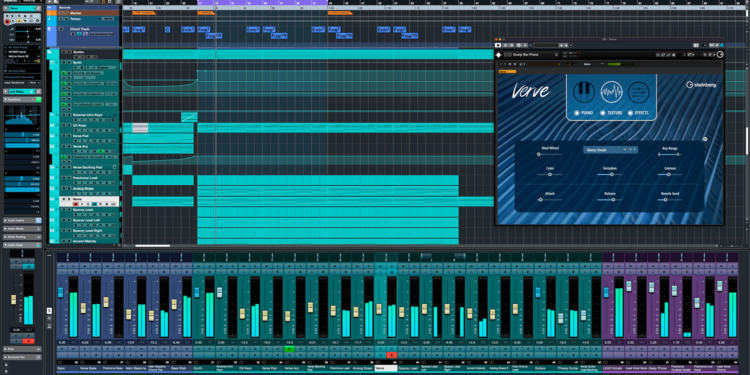This screenshot has height=375, width=750.
Task: Click Lofi Piano instrument slot in Inspector
Action: 22,91
